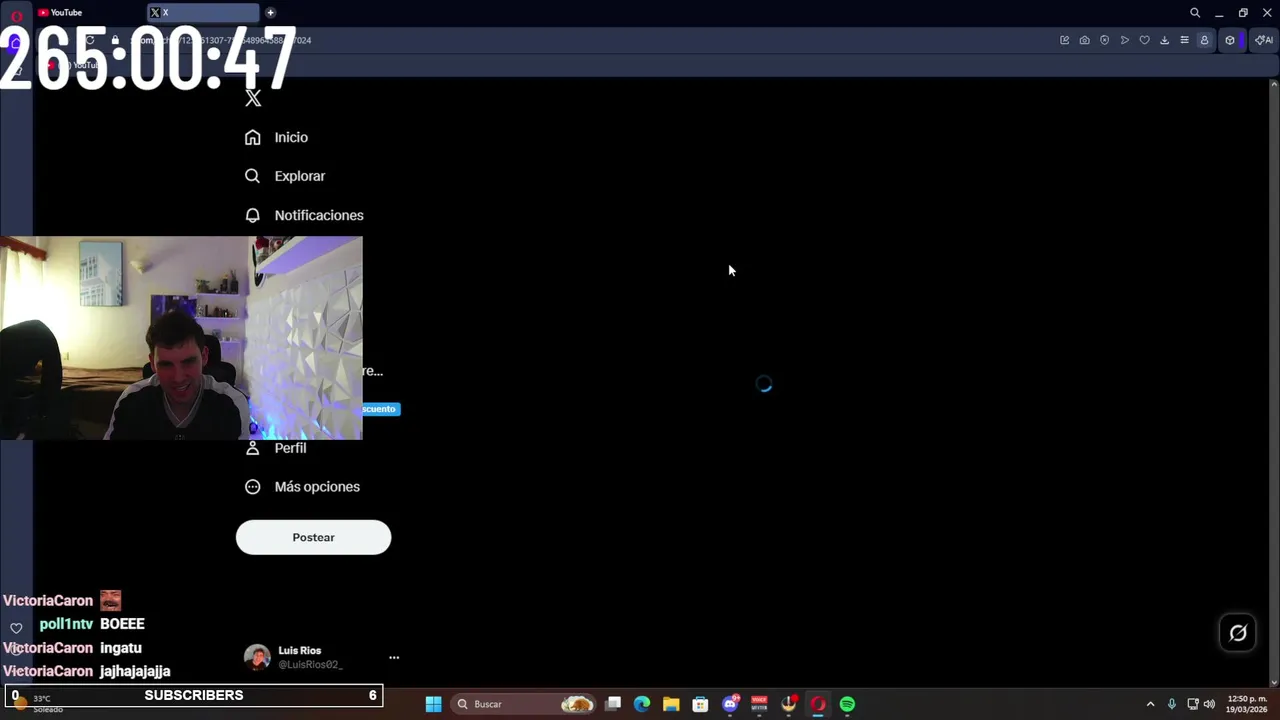This screenshot has height=720, width=1280.
Task: Switch to the YouTube browser tab
Action: (x=88, y=12)
